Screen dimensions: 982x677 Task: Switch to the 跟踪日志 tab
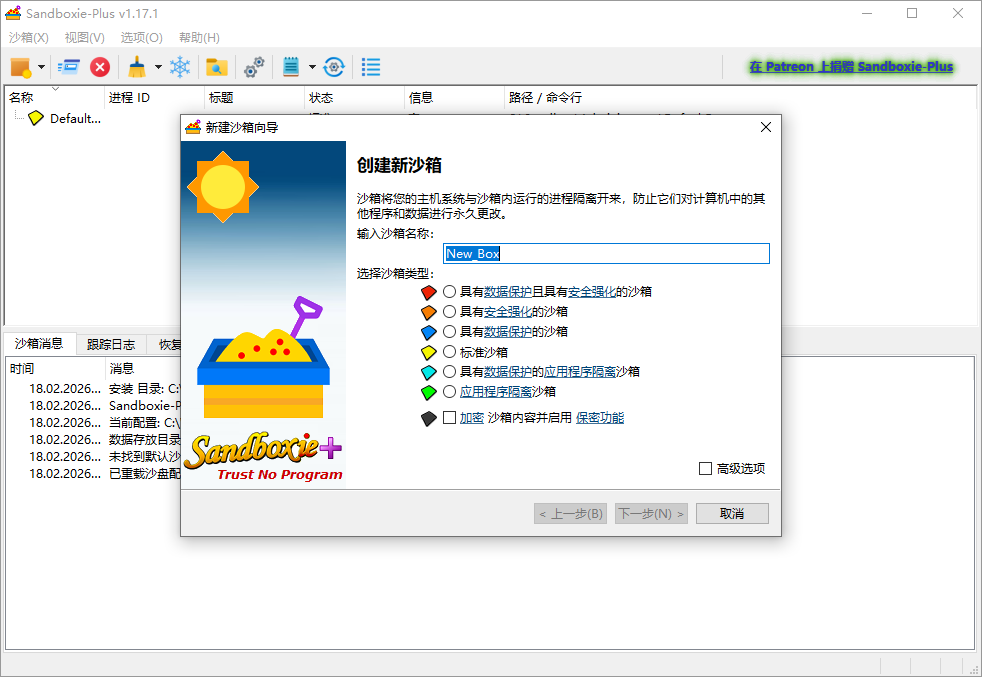click(x=110, y=343)
